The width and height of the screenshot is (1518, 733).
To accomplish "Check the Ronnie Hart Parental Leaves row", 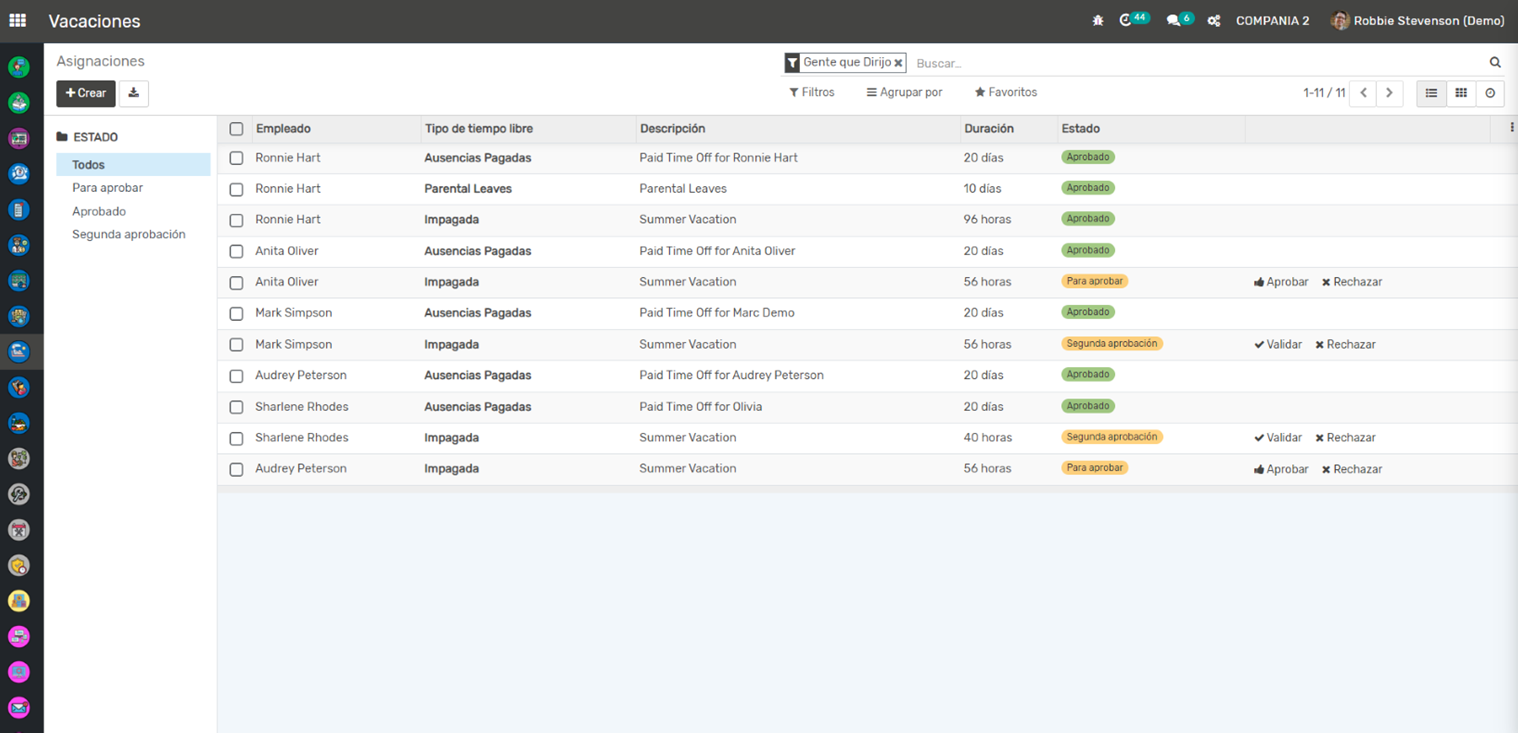I will pos(236,189).
